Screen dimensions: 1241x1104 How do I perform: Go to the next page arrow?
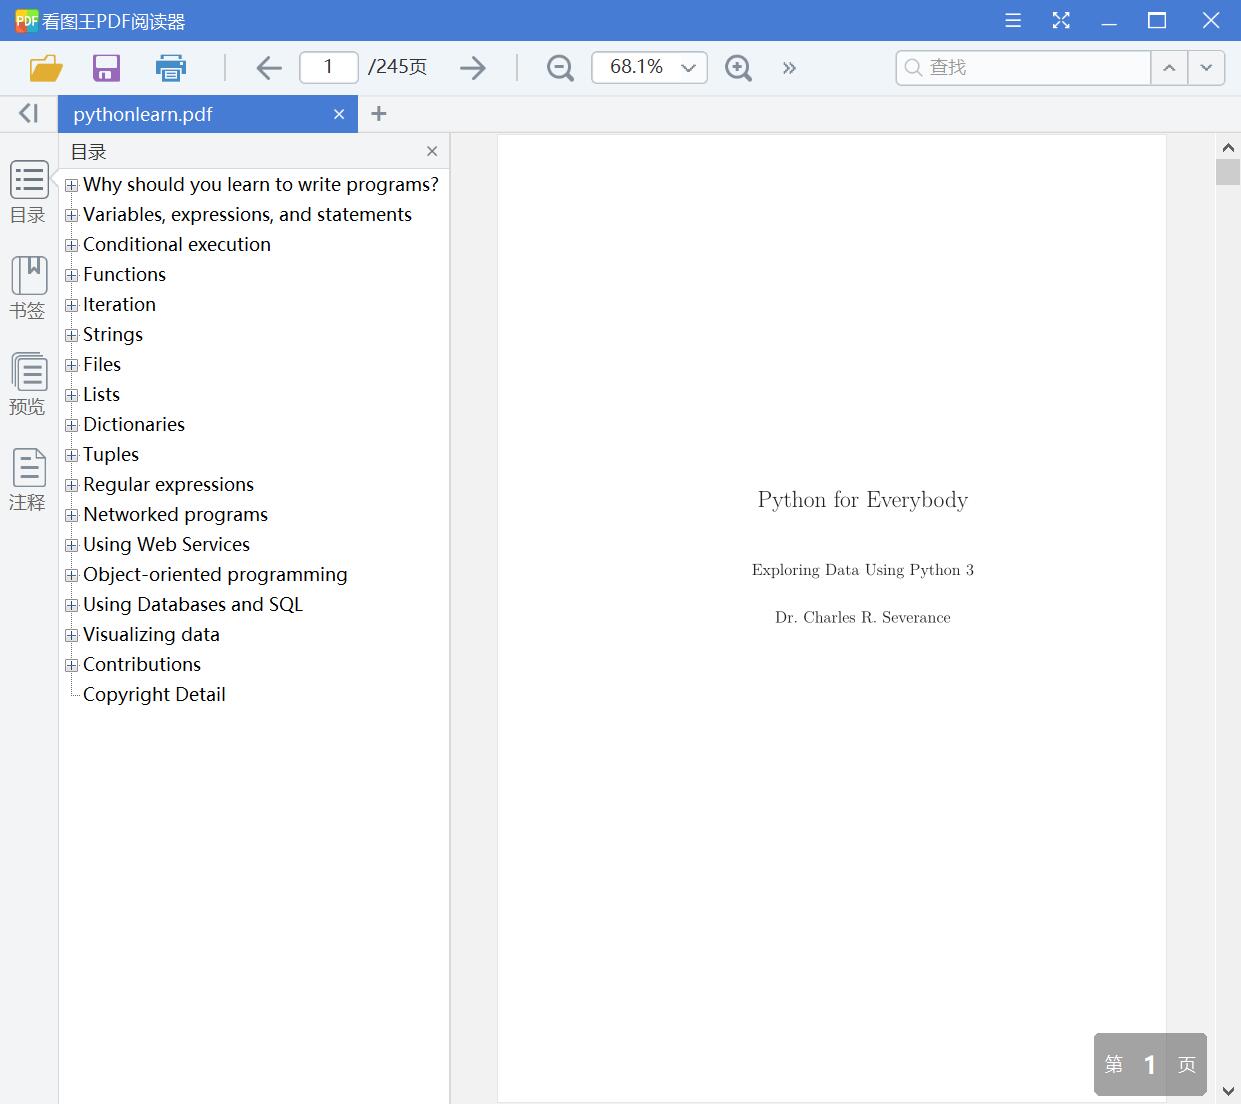coord(473,68)
